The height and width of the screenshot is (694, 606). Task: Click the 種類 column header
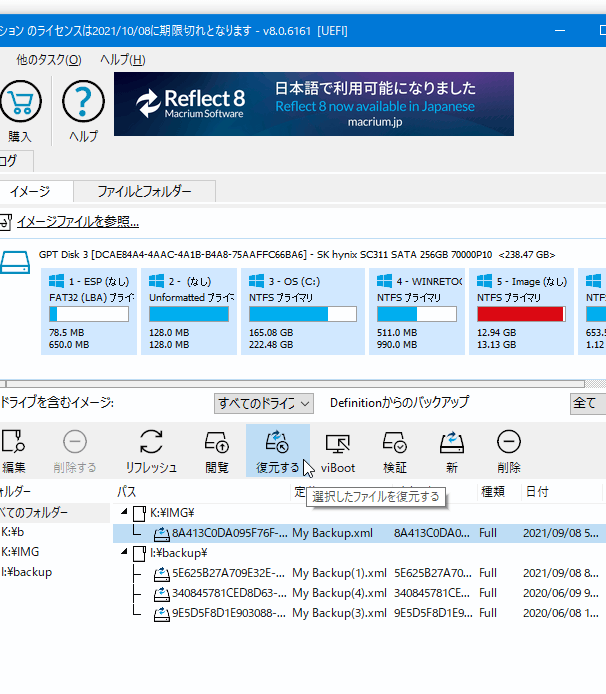pos(493,492)
